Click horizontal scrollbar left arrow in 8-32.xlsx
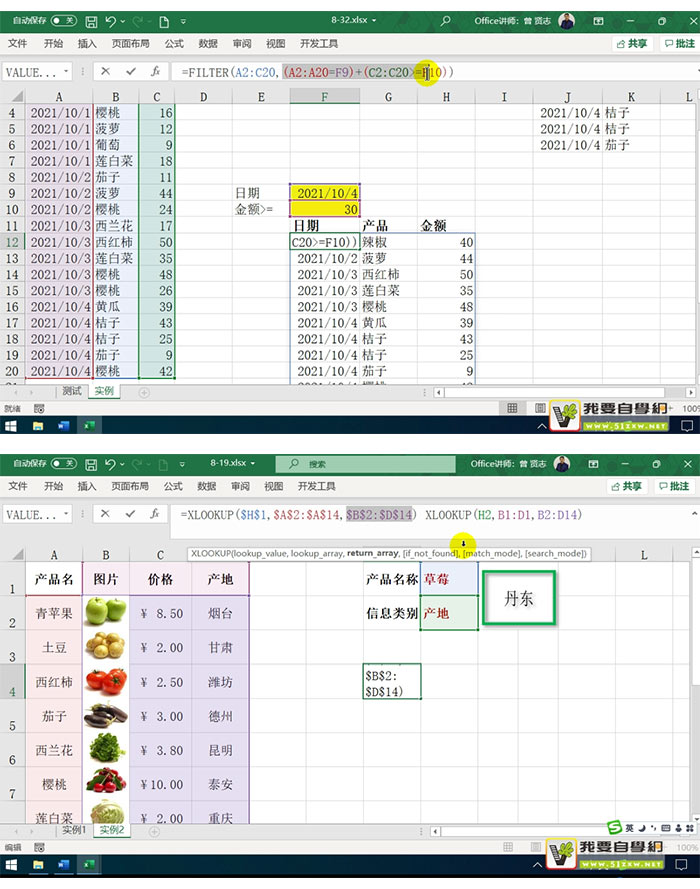 439,392
